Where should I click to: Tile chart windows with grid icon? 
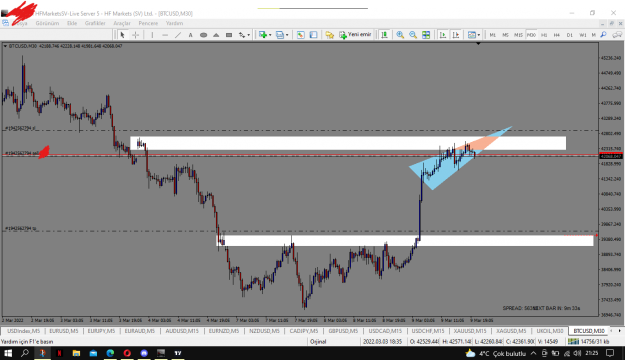tap(426, 35)
